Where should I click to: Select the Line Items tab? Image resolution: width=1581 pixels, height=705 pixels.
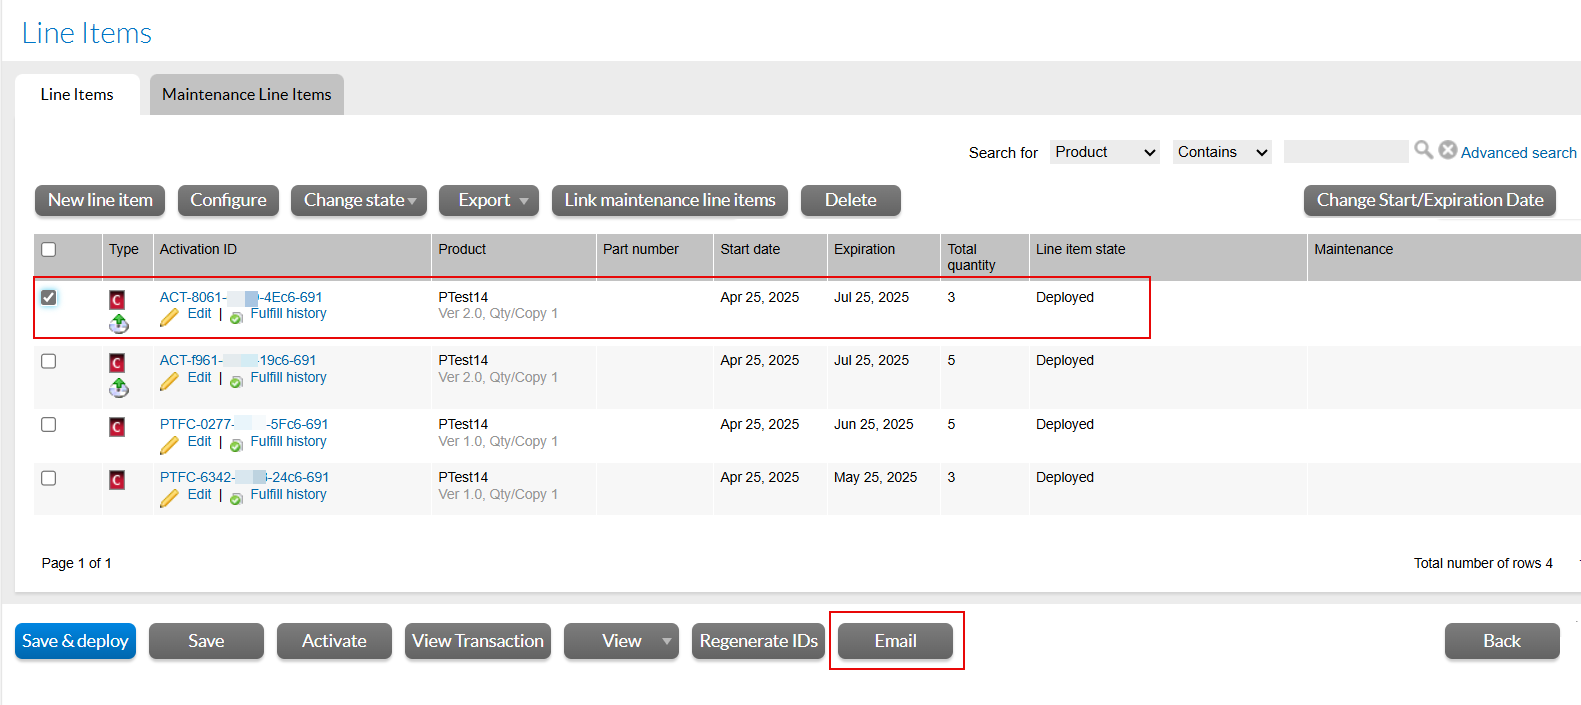tap(77, 94)
